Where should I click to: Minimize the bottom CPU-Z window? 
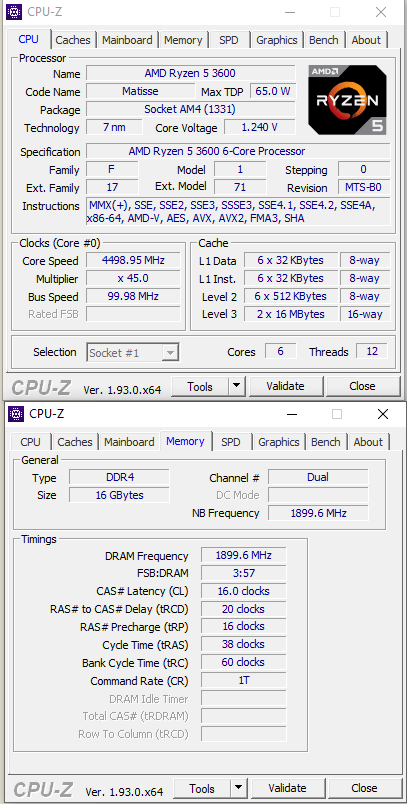(x=292, y=414)
